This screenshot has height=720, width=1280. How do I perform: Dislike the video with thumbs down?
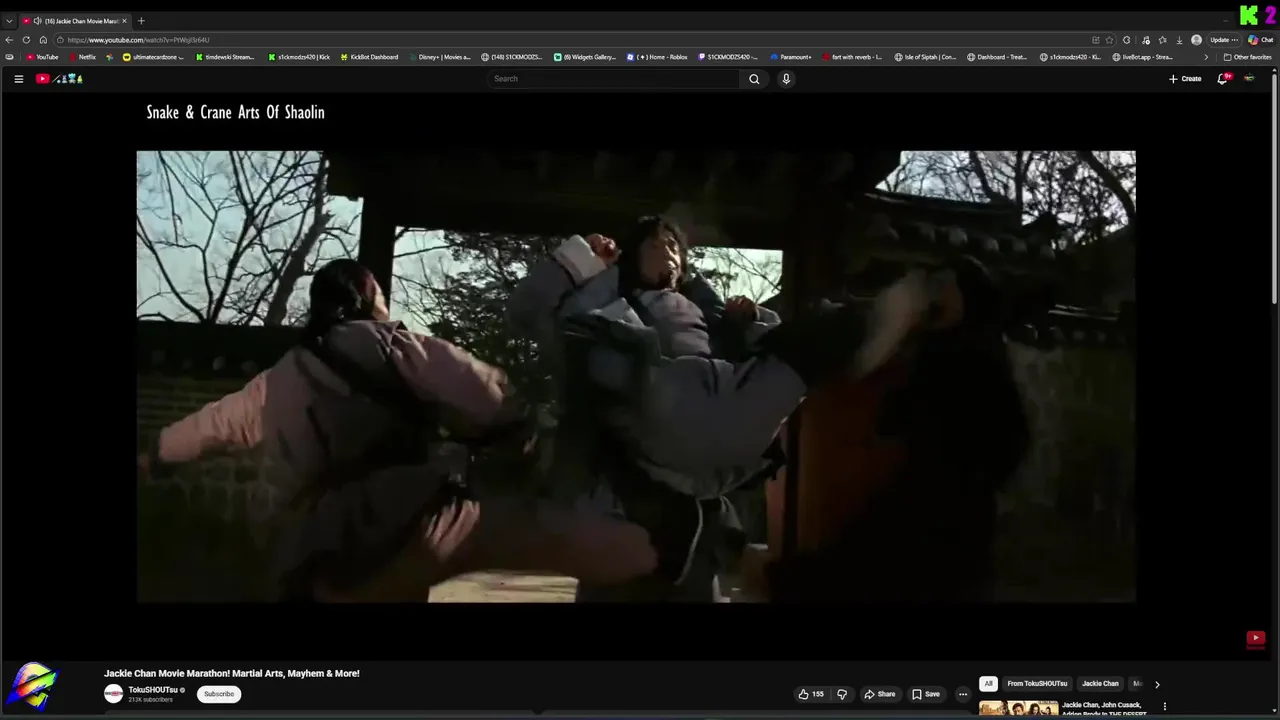pos(842,694)
